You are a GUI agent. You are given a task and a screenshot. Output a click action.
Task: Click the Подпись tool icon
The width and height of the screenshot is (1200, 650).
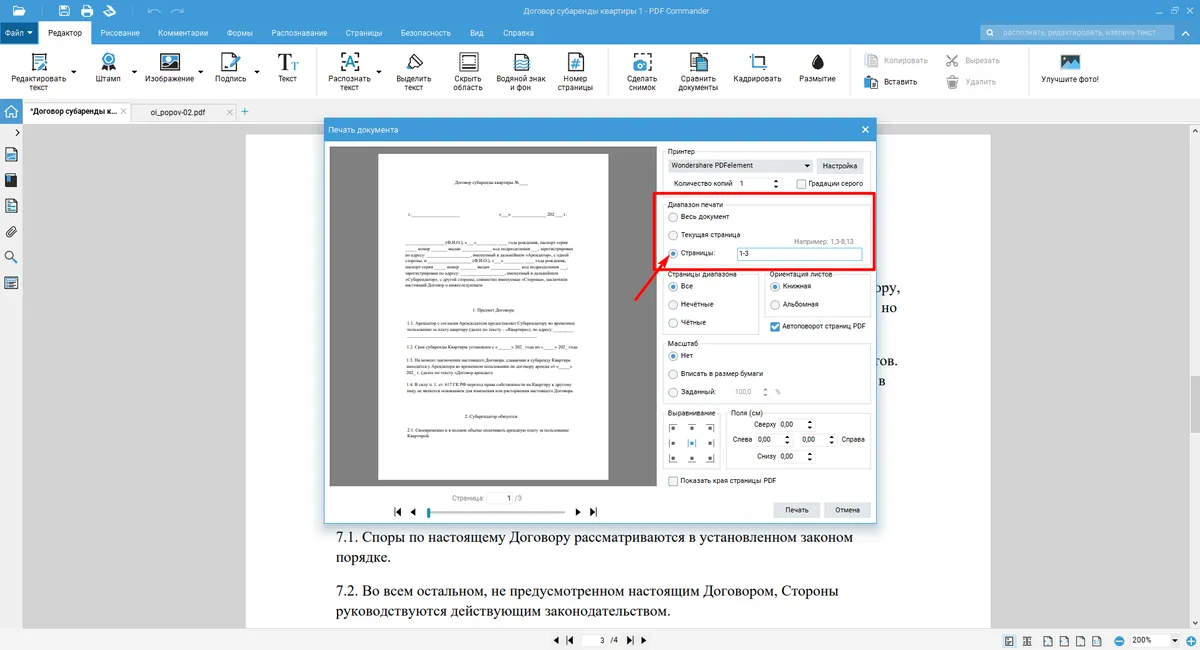tap(230, 62)
